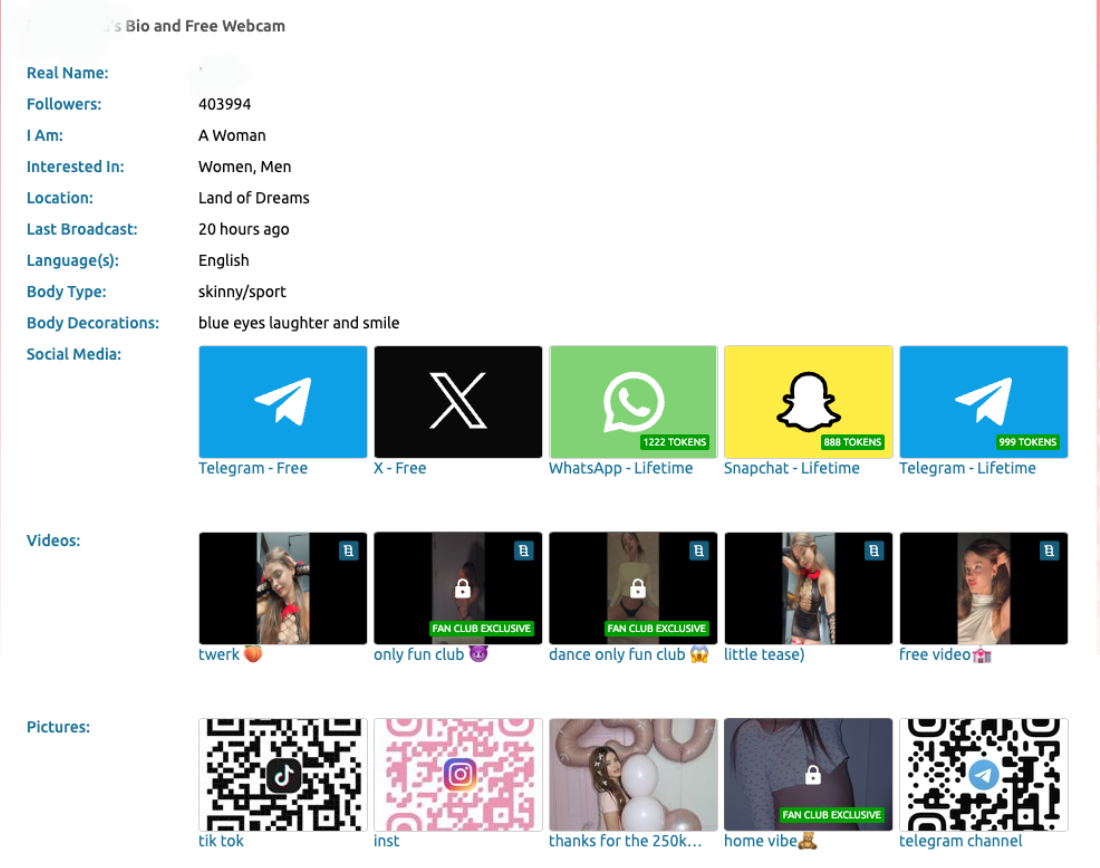Open the Snapchat - Lifetime icon
1100x868 pixels.
click(807, 401)
